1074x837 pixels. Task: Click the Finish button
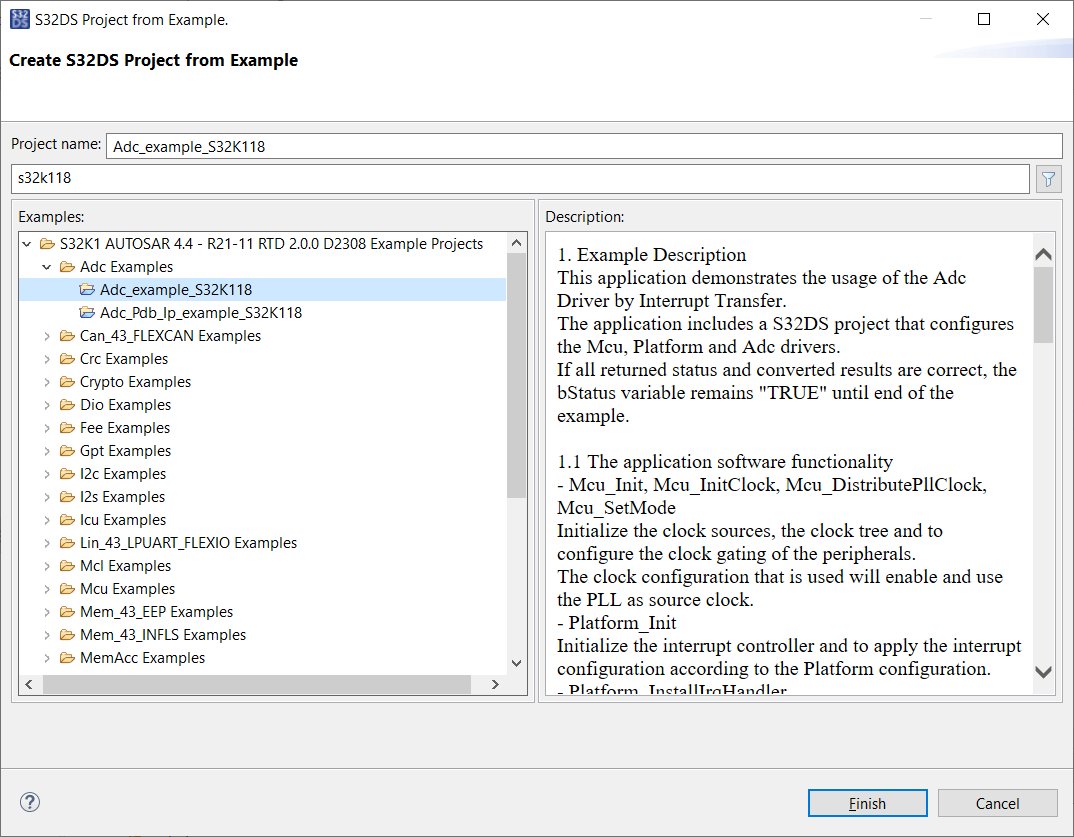(866, 802)
